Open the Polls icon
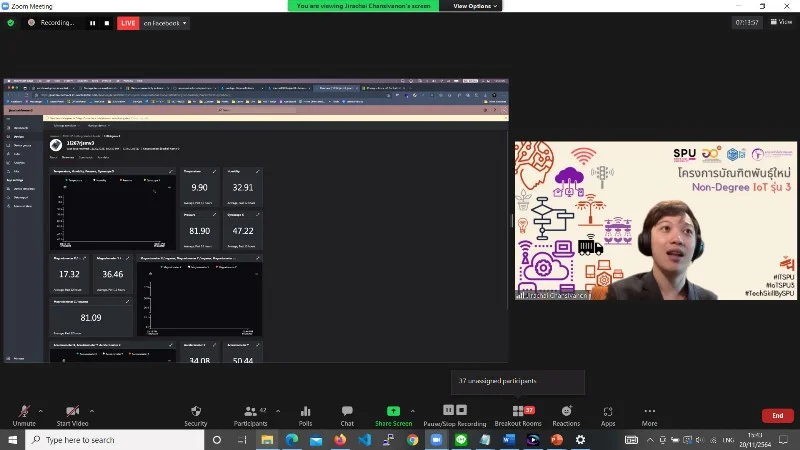 305,413
